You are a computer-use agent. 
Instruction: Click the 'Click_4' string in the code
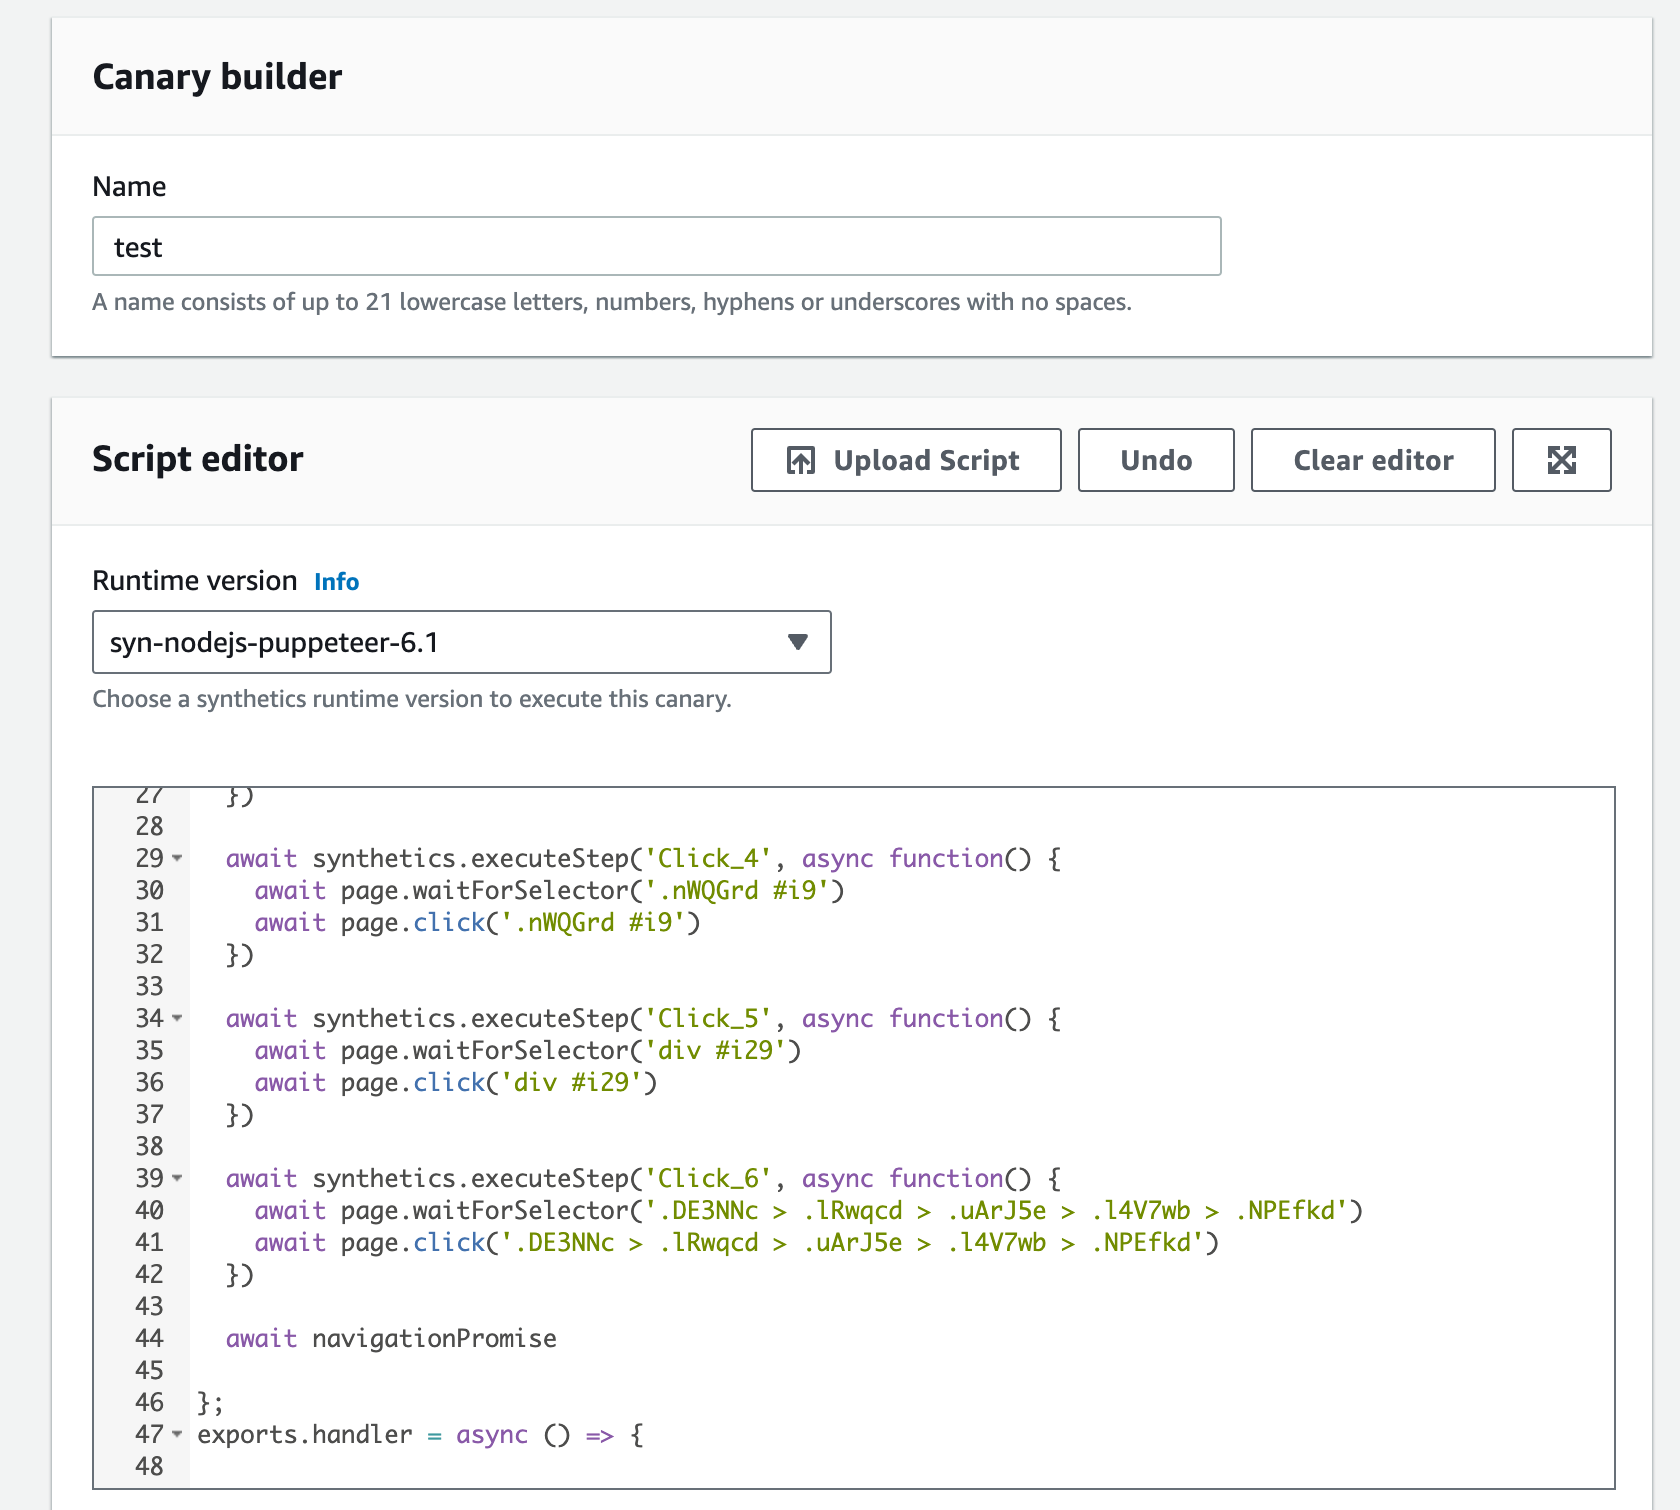pyautogui.click(x=708, y=858)
